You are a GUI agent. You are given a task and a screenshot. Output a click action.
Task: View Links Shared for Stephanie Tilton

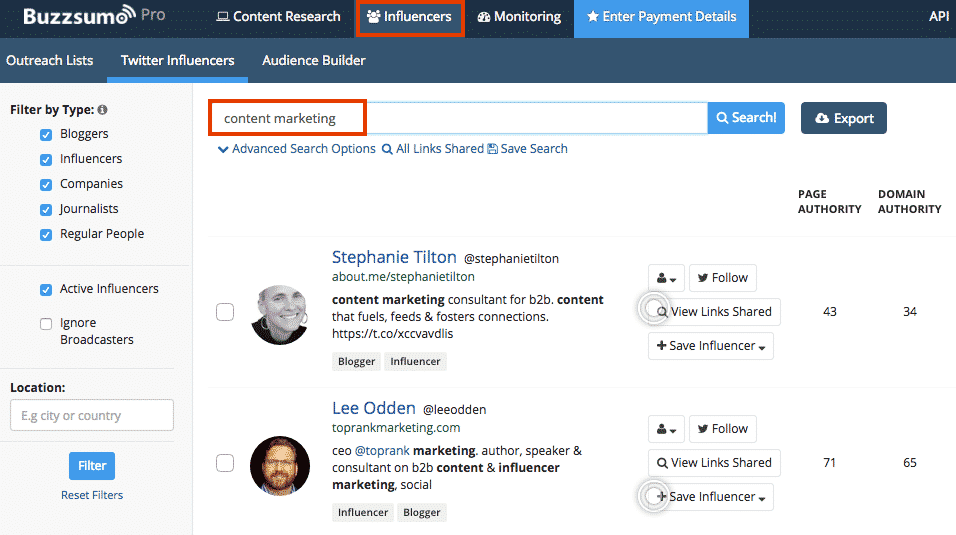pos(715,312)
